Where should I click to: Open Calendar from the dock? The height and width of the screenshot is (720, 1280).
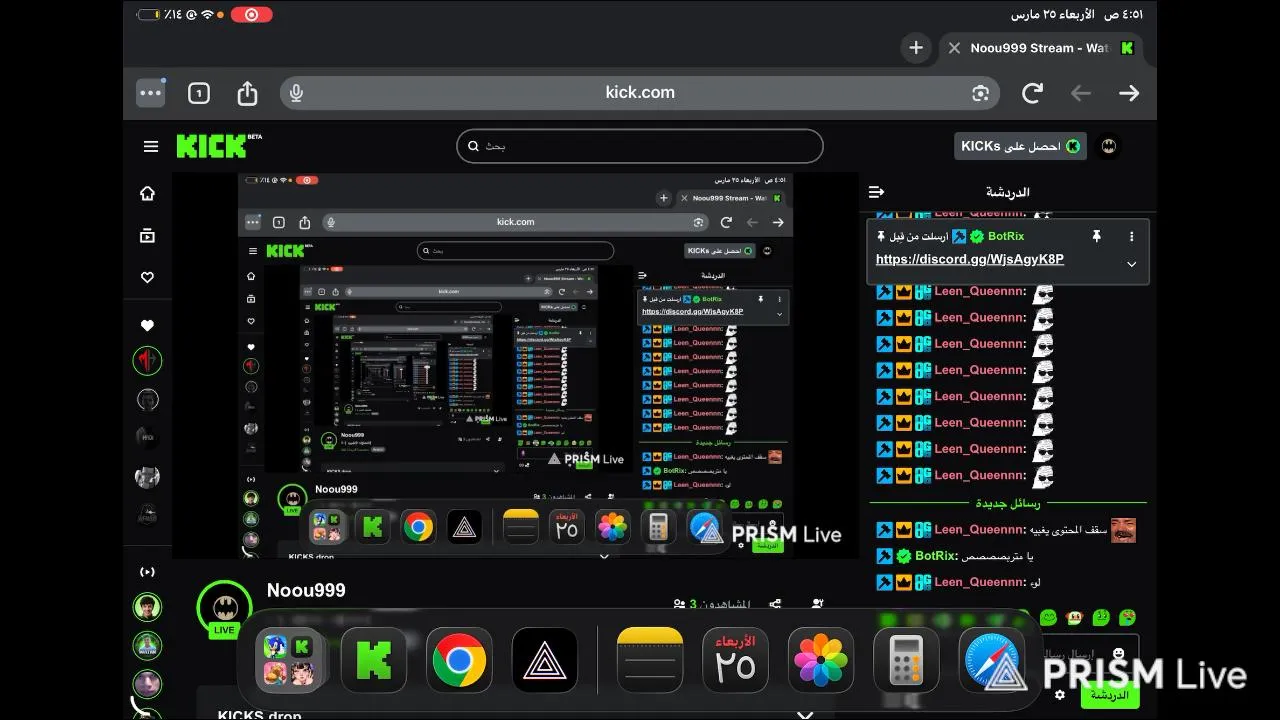(735, 661)
